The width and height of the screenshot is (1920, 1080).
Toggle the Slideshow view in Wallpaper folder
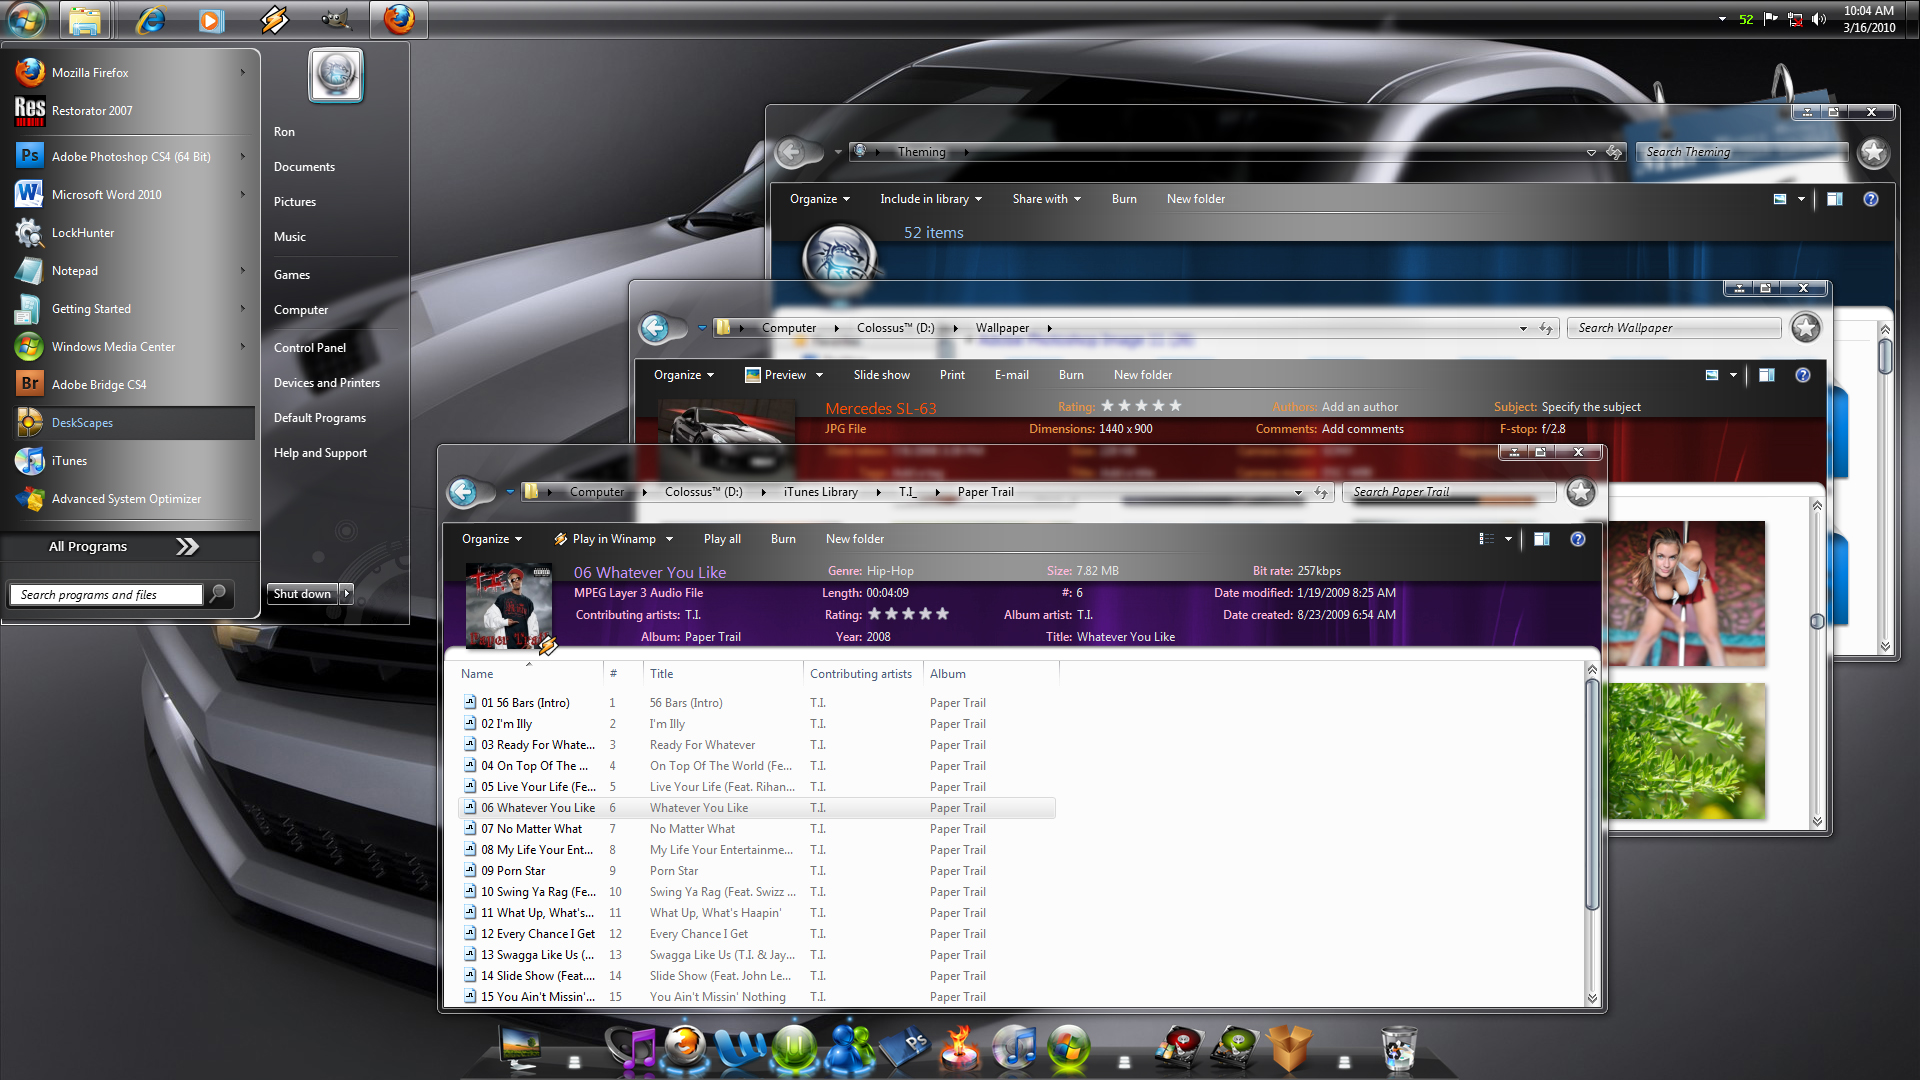(880, 375)
